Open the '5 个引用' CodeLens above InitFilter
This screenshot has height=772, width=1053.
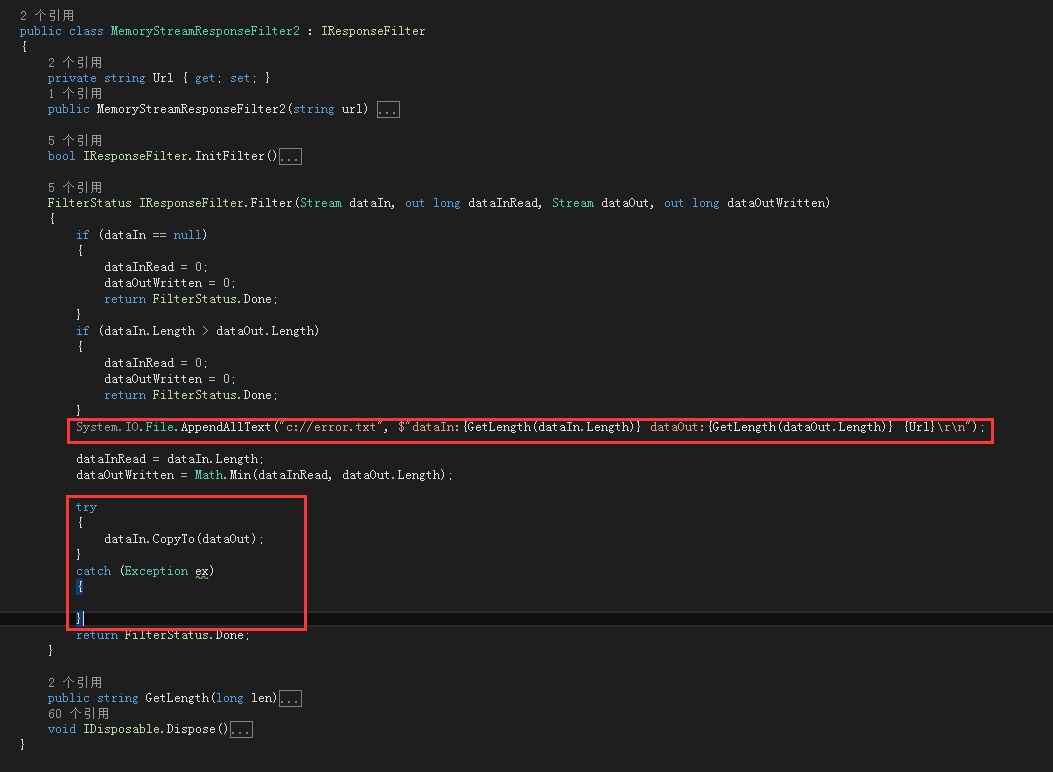click(x=75, y=140)
